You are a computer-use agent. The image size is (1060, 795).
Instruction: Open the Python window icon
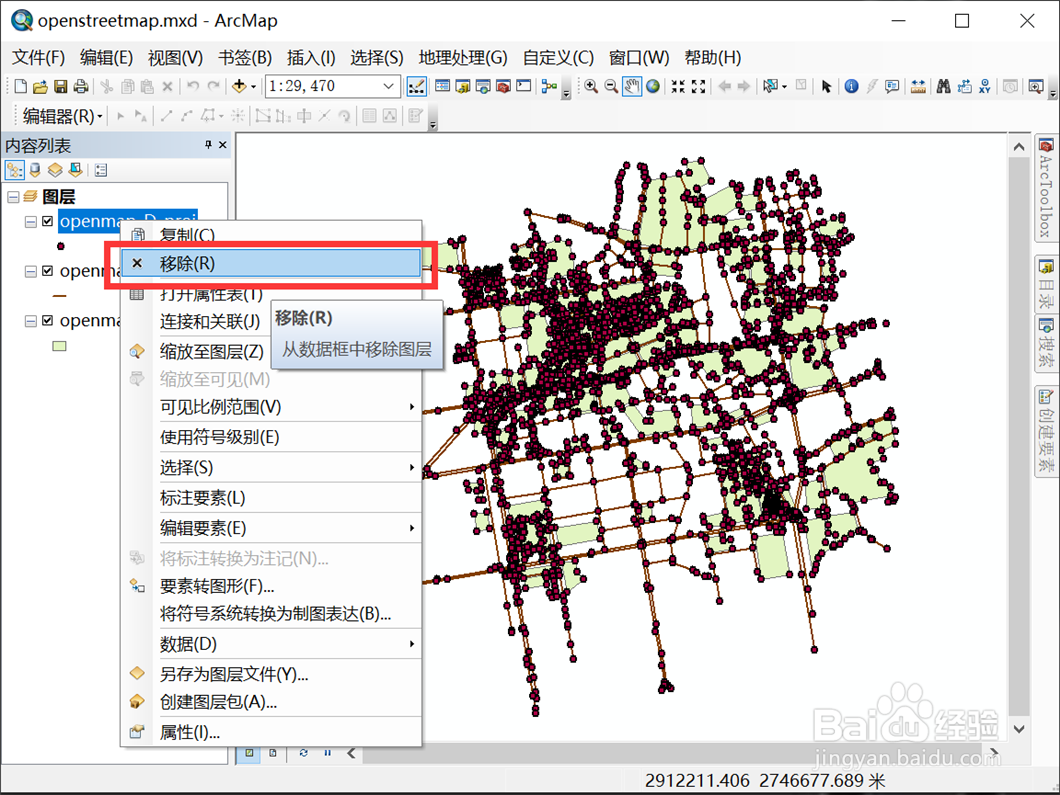524,87
